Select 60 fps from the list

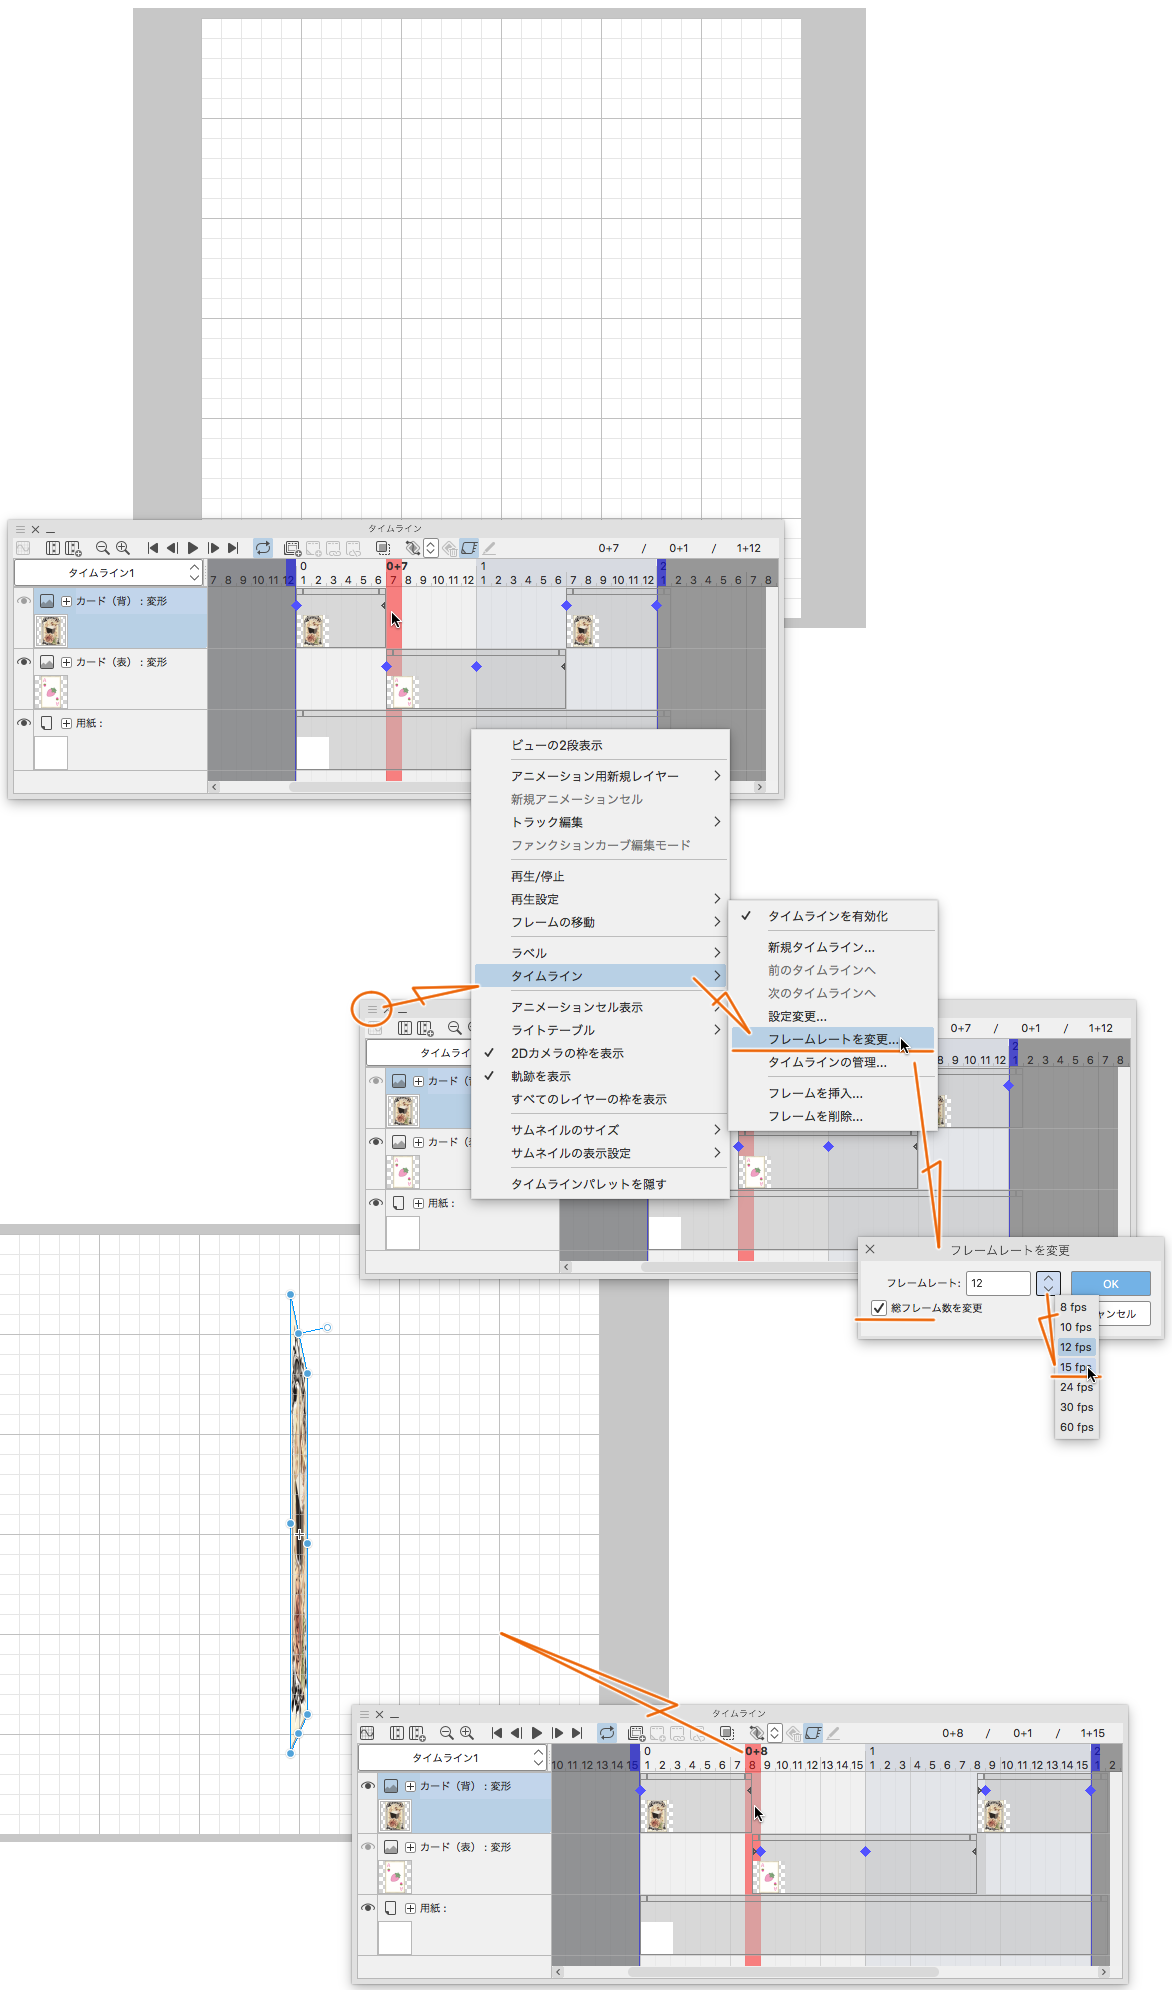pos(1076,1427)
